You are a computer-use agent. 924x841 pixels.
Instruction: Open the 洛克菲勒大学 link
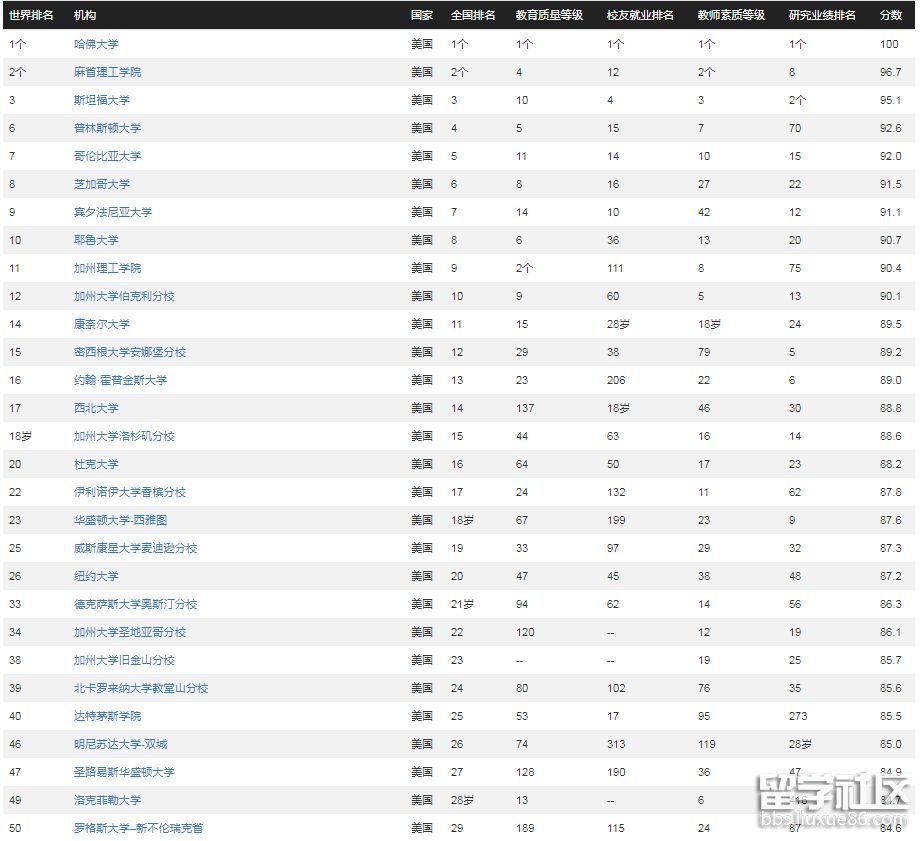(x=107, y=800)
